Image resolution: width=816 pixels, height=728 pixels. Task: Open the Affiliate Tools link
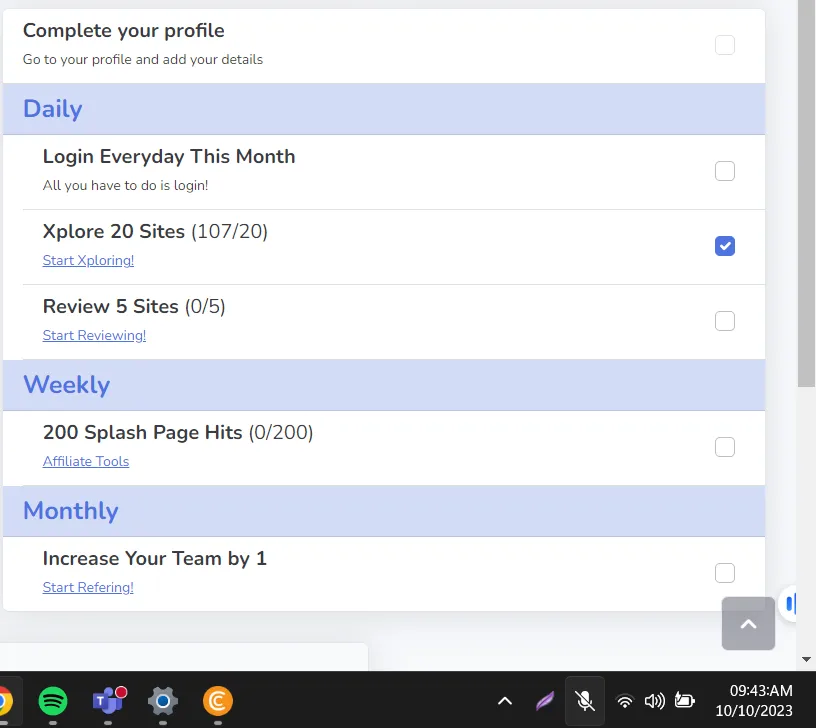(x=86, y=461)
